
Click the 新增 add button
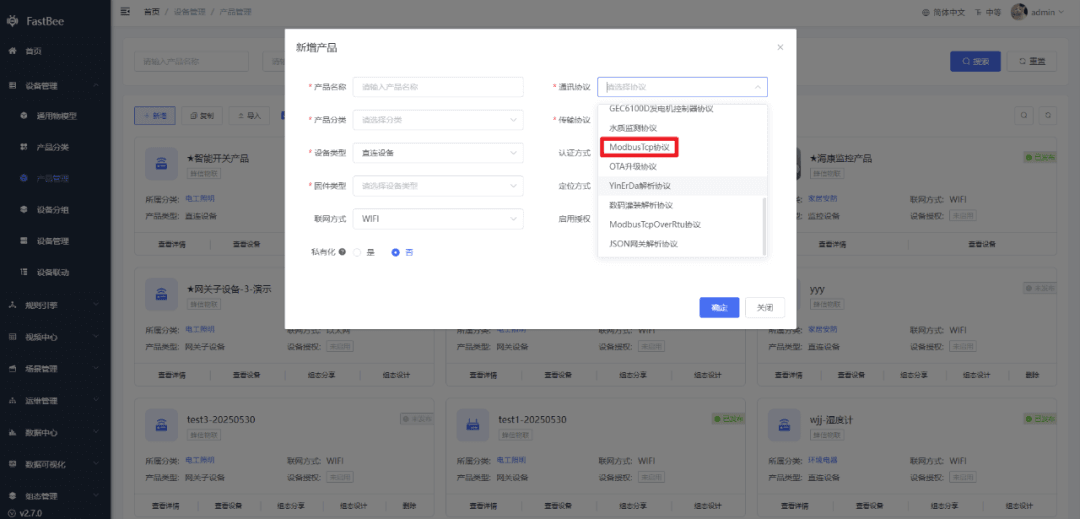pyautogui.click(x=155, y=116)
